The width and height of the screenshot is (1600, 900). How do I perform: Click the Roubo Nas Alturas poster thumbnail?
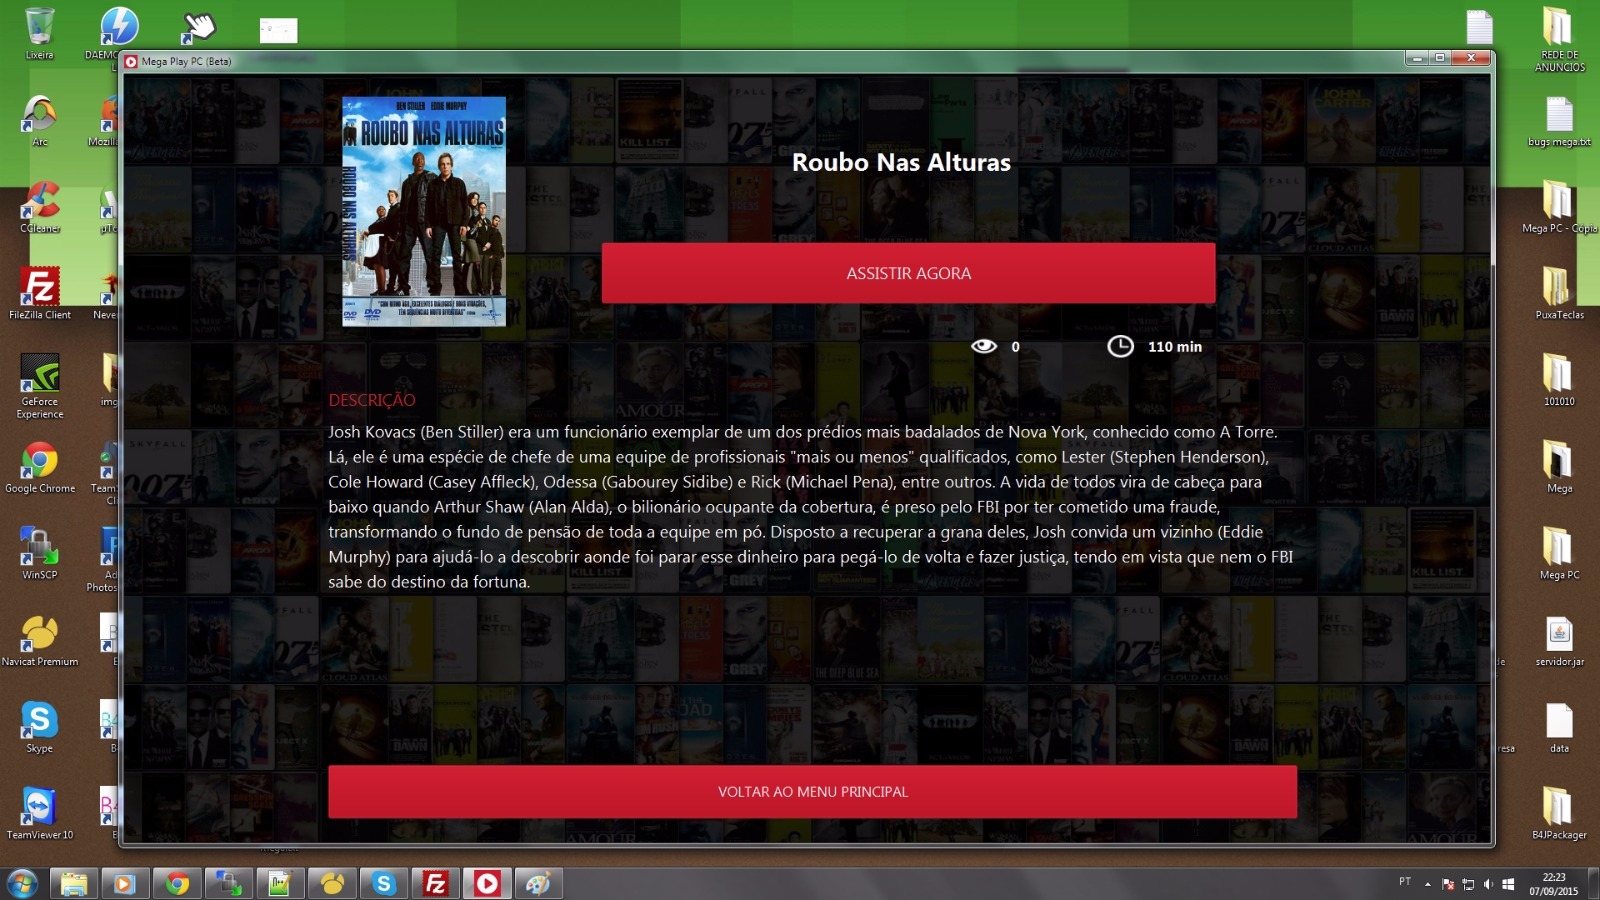[424, 211]
